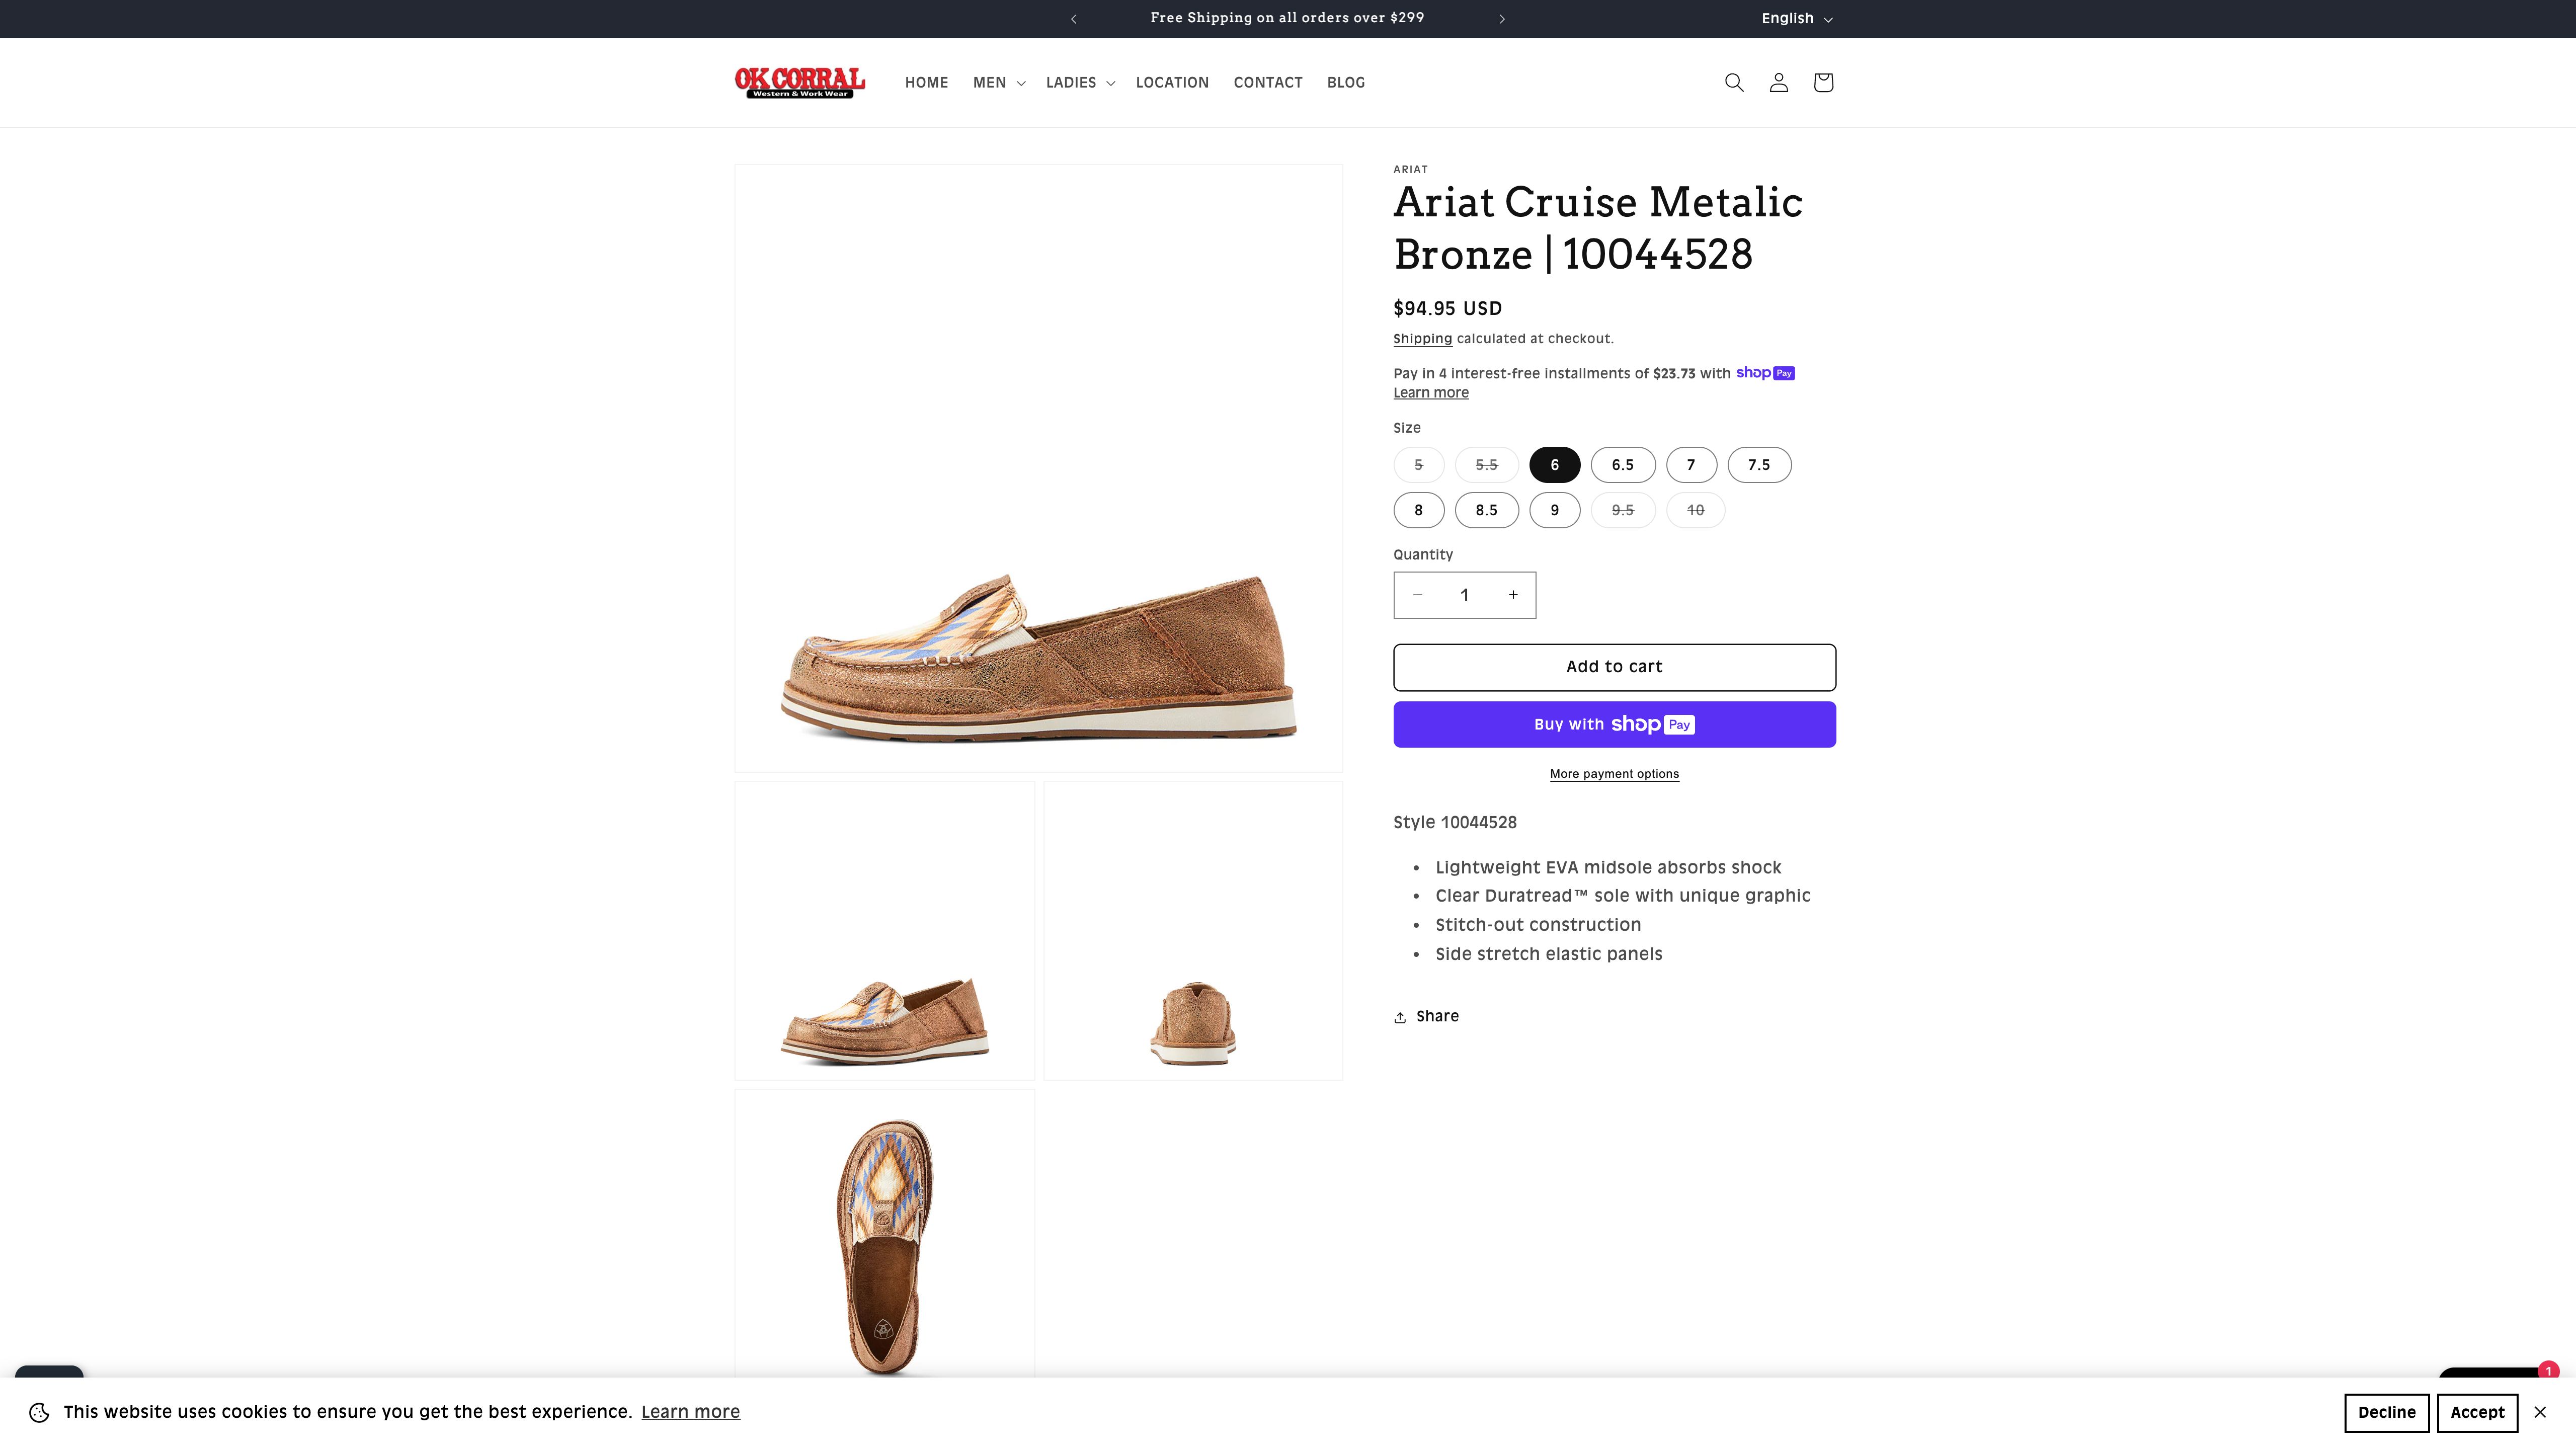Open the shopping cart icon
Image resolution: width=2576 pixels, height=1449 pixels.
pyautogui.click(x=1822, y=83)
